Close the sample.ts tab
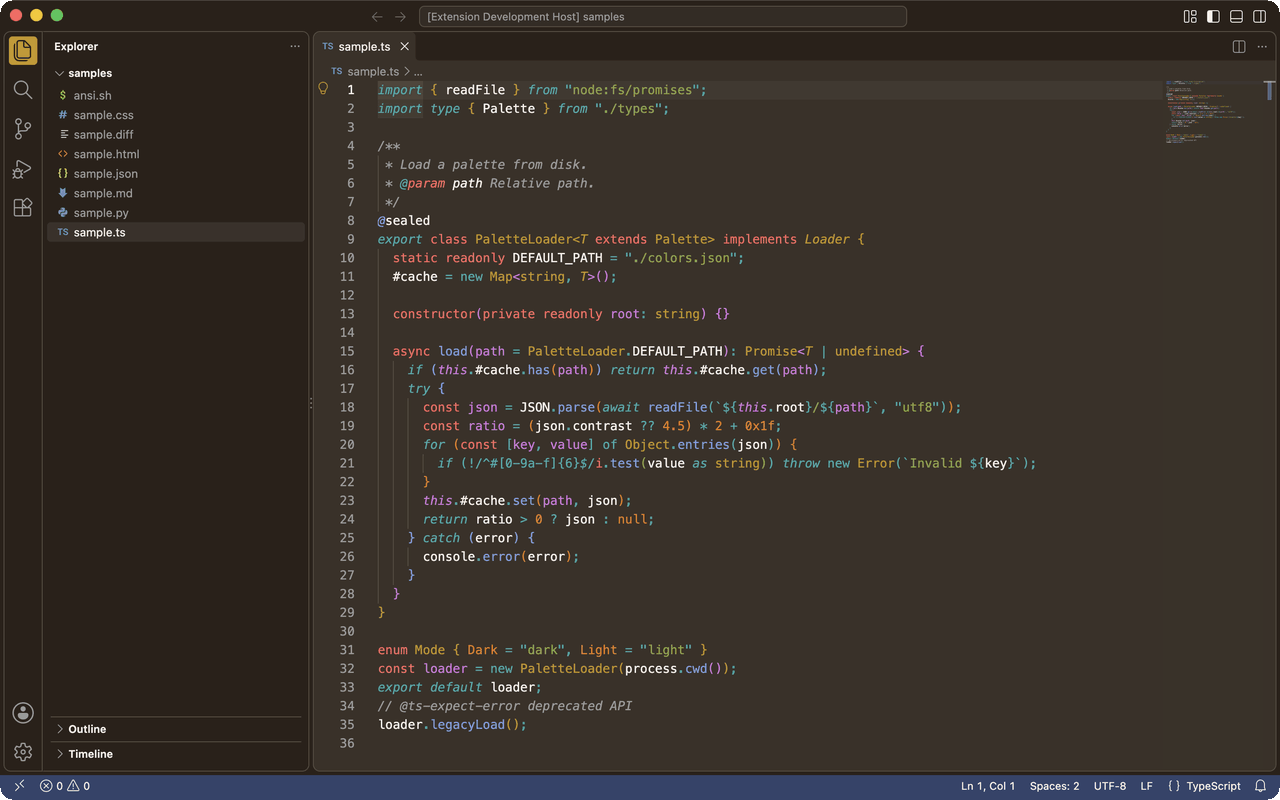This screenshot has width=1280, height=800. tap(405, 47)
